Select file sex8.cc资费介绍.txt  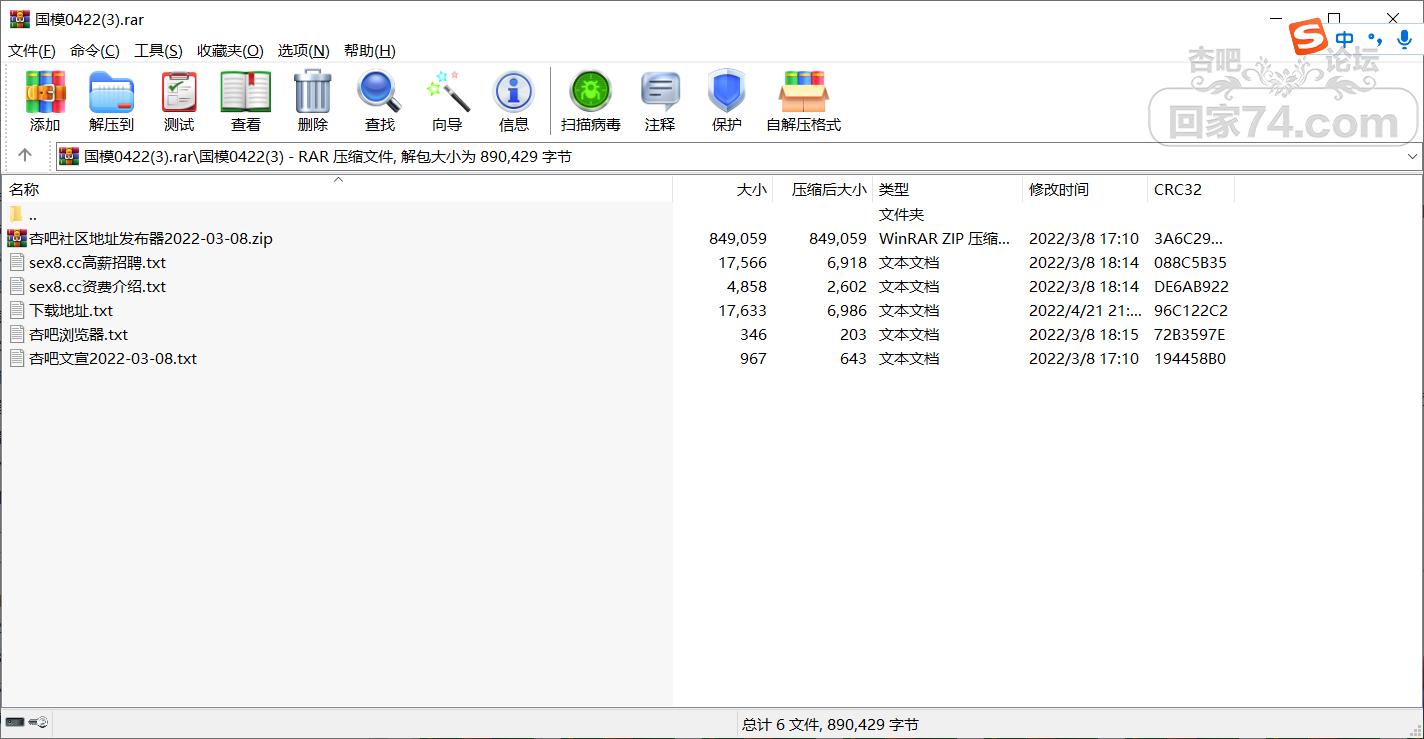point(98,286)
